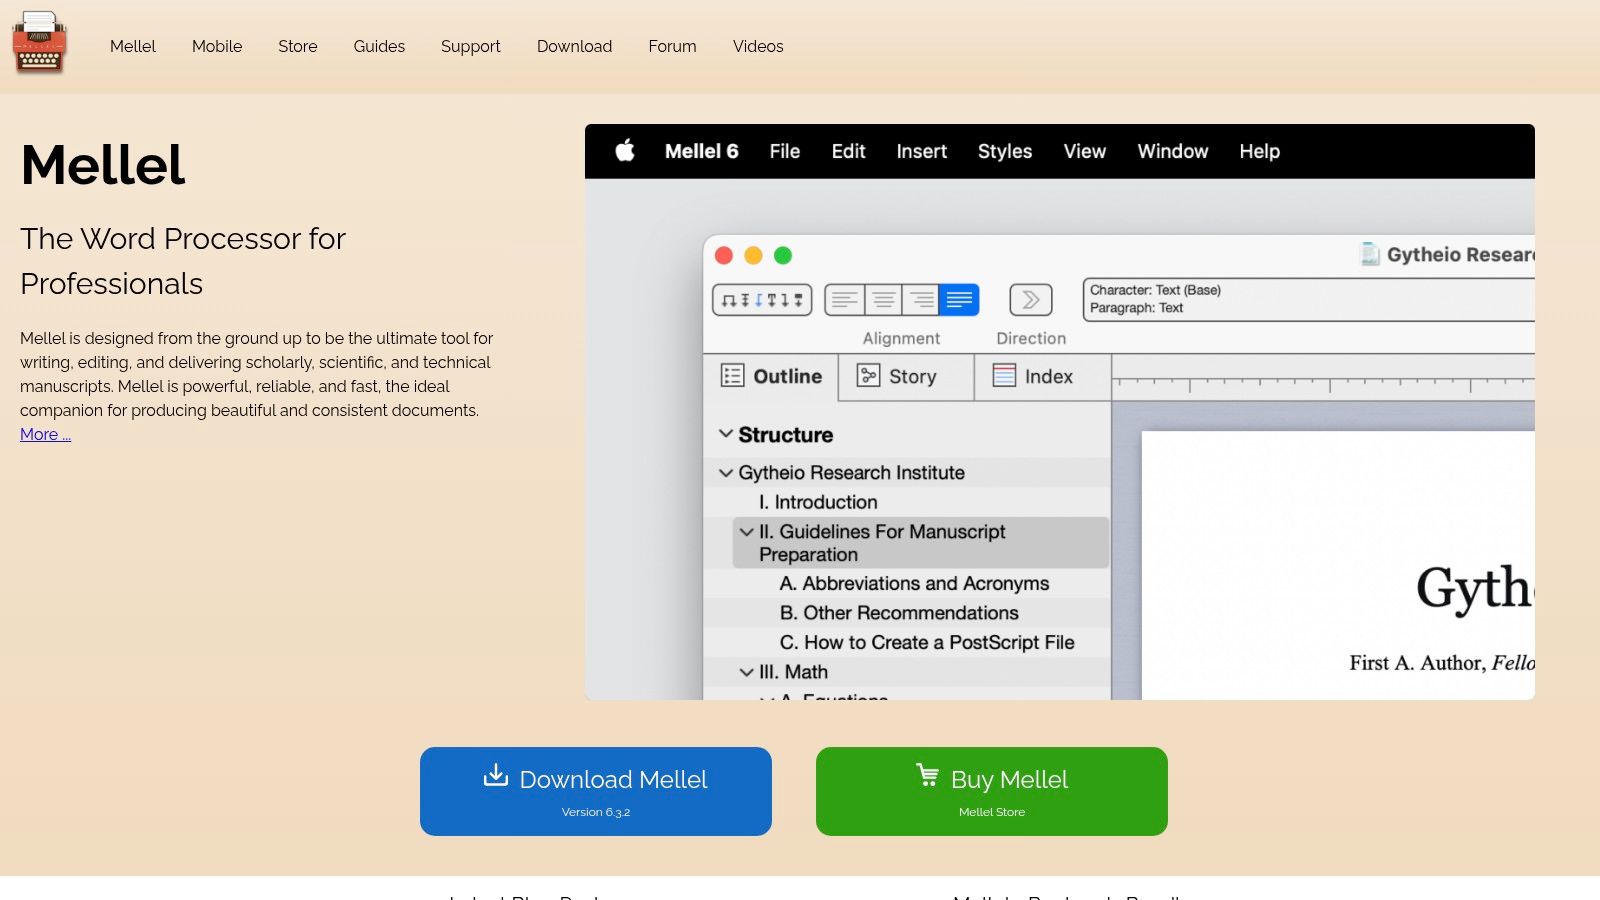The width and height of the screenshot is (1600, 900).
Task: Click the Apple logo in menu bar
Action: [625, 151]
